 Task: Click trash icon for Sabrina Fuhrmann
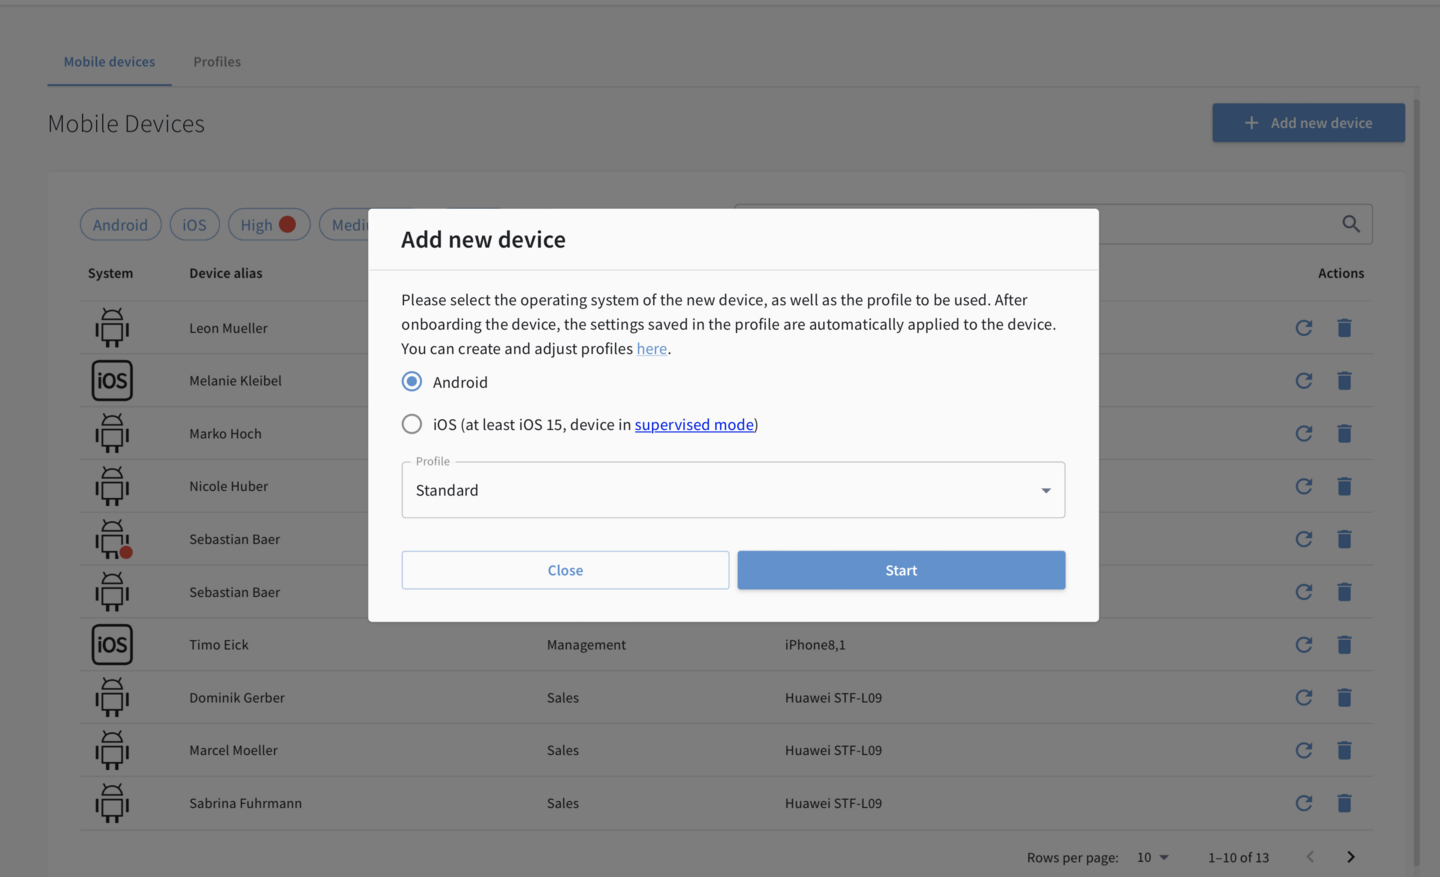(1344, 803)
